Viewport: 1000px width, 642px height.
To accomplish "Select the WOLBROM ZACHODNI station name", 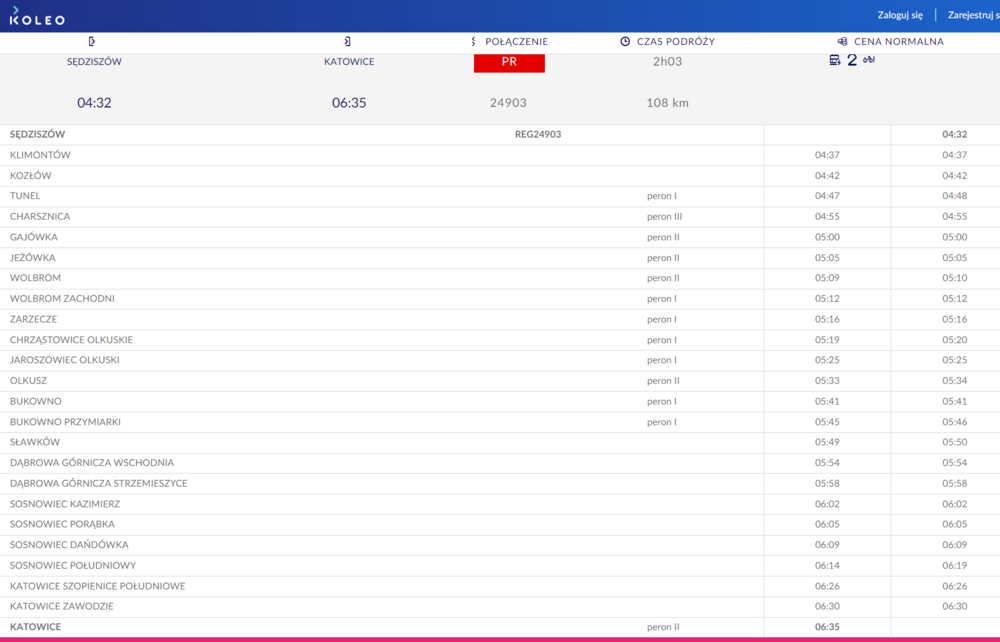I will 62,298.
